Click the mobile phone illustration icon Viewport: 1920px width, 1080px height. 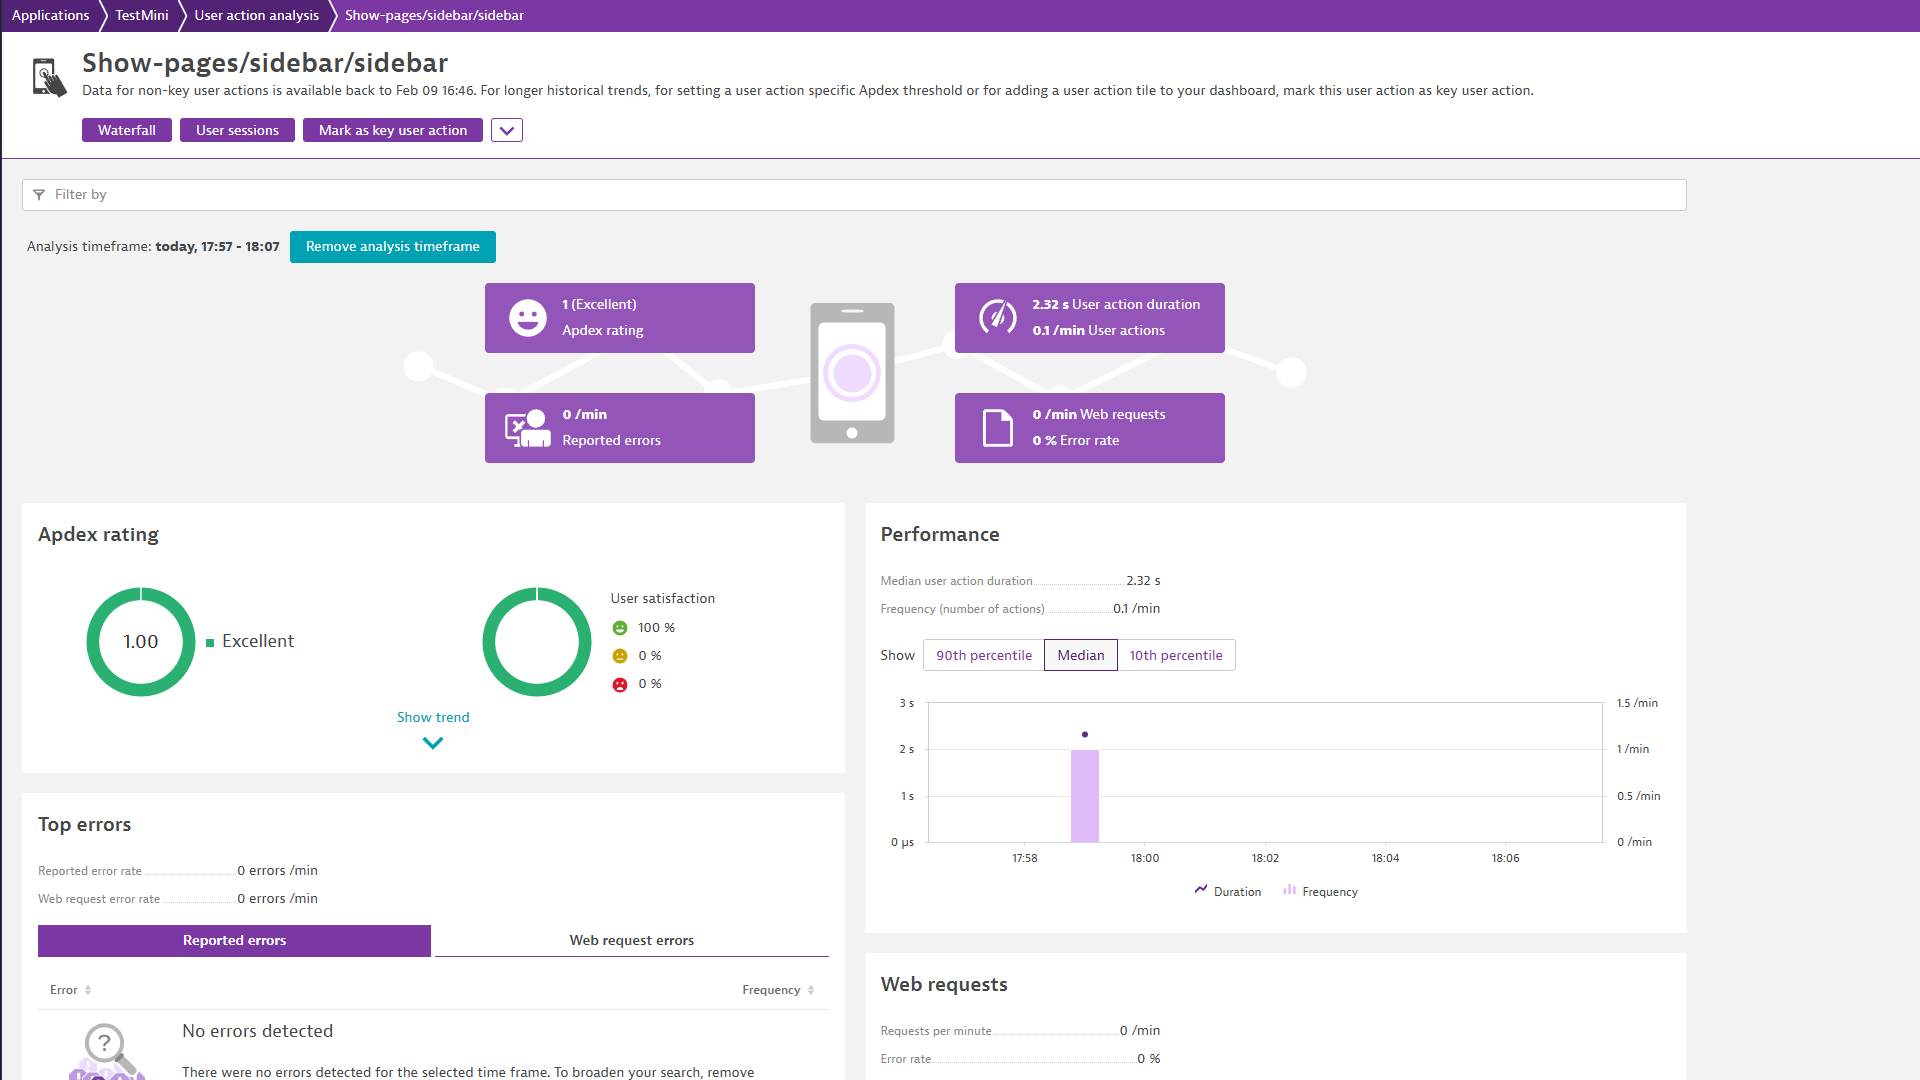click(852, 373)
